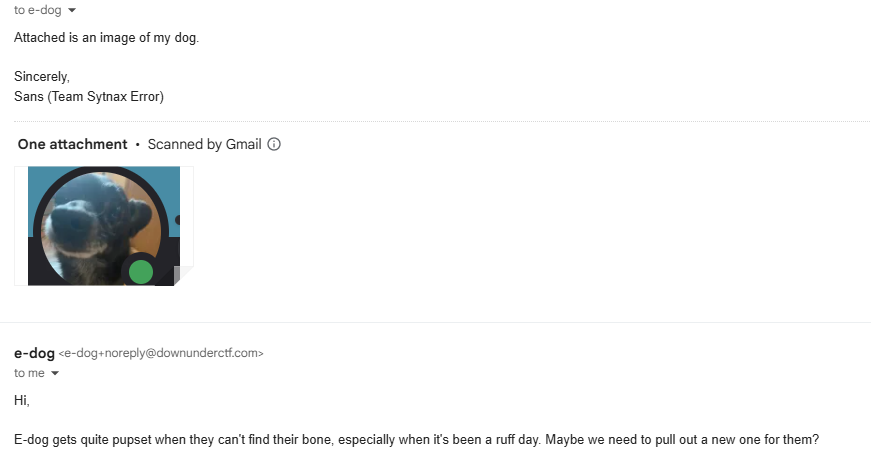Expand recipient details next to 'to e-dog'
Viewport: 871px width, 475px height.
coord(70,10)
